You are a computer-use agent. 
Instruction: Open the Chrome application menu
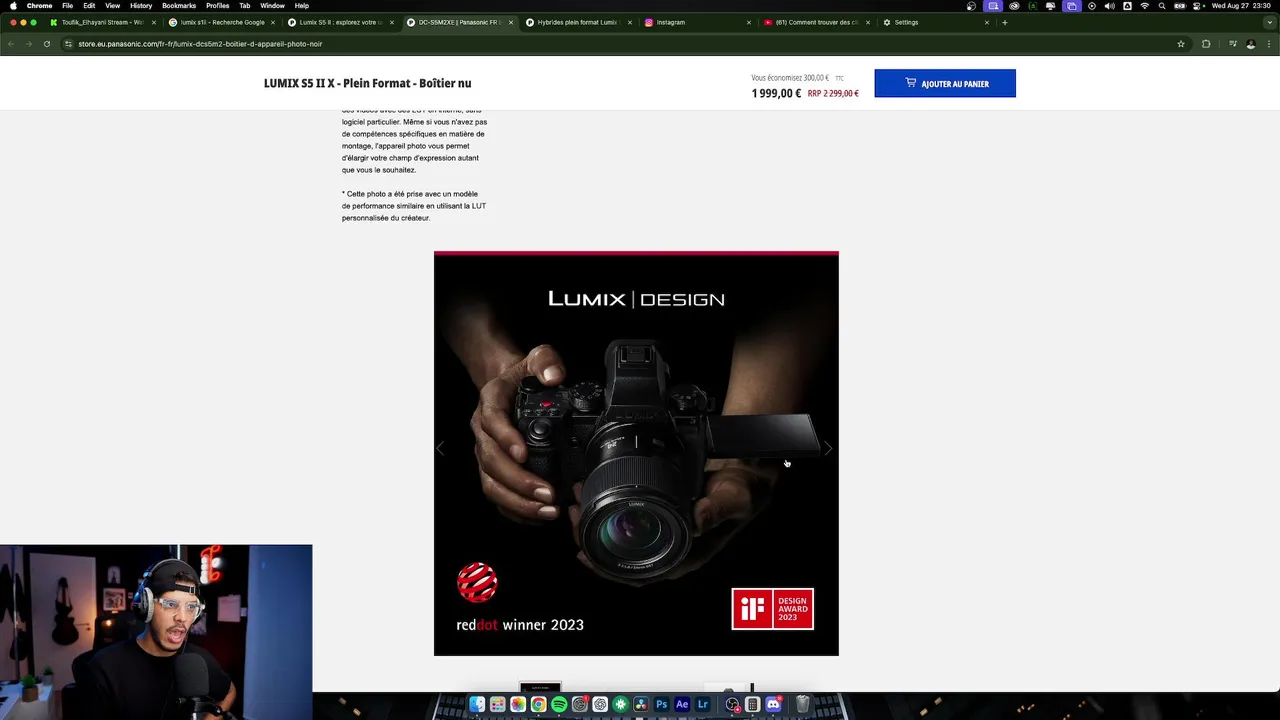coord(39,6)
